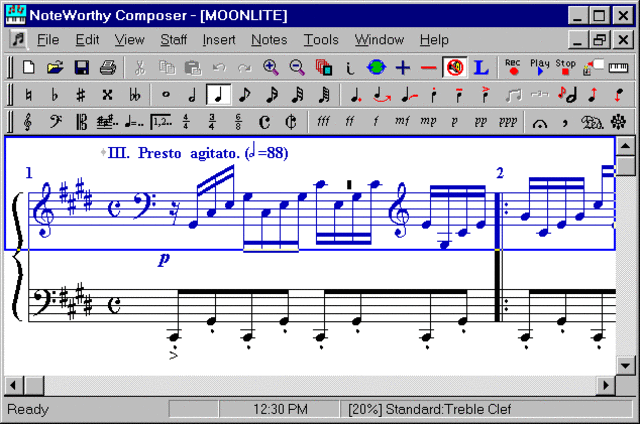Screen dimensions: 640x424
Task: Open the Insert menu
Action: coord(219,40)
